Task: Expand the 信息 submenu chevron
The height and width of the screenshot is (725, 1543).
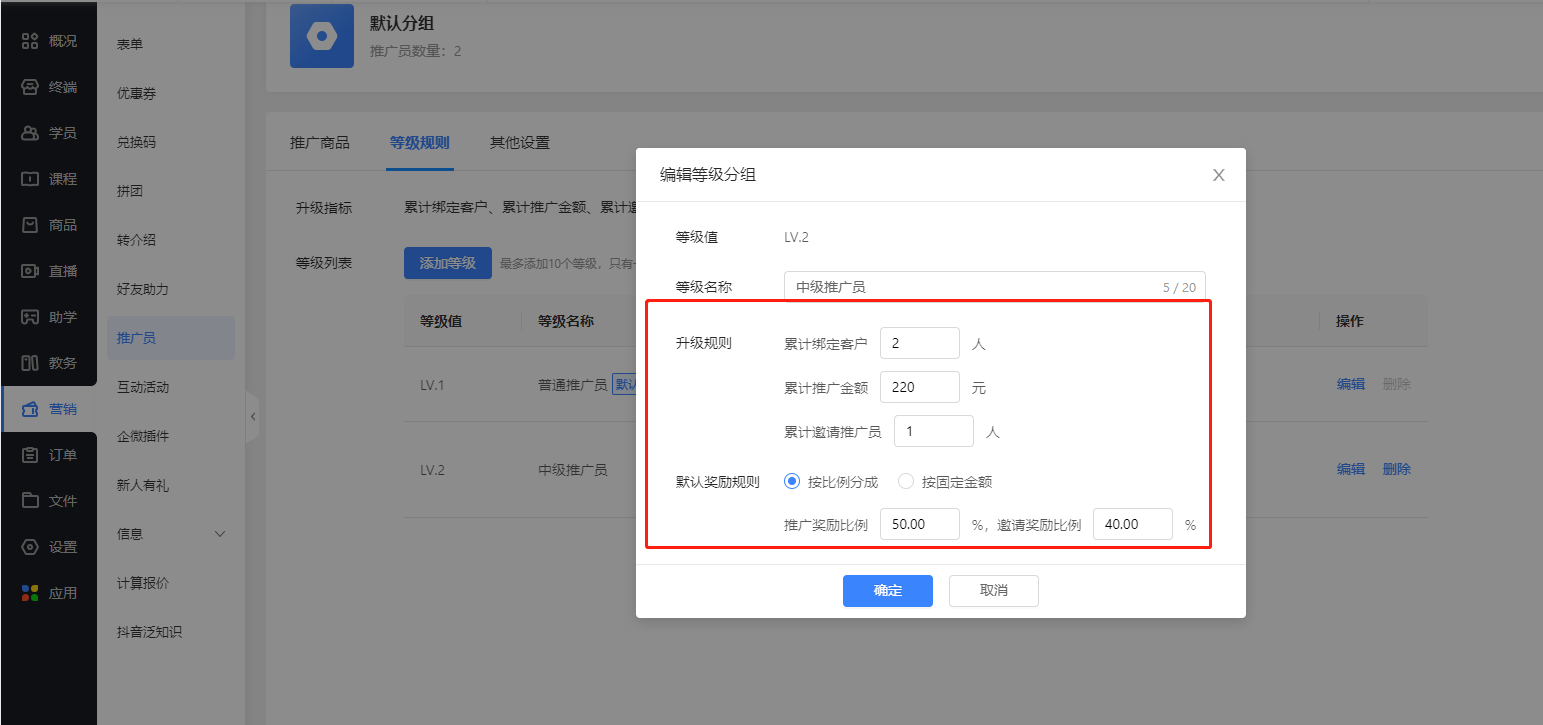Action: coord(221,534)
